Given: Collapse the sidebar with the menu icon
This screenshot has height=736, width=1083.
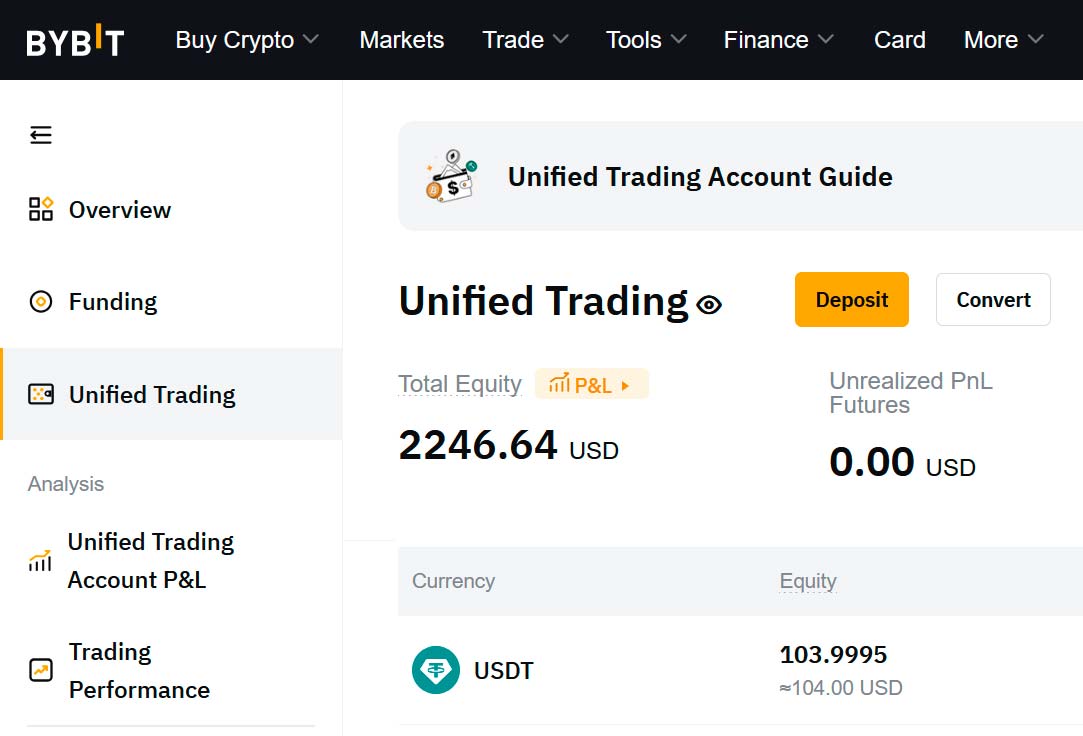Looking at the screenshot, I should point(41,135).
